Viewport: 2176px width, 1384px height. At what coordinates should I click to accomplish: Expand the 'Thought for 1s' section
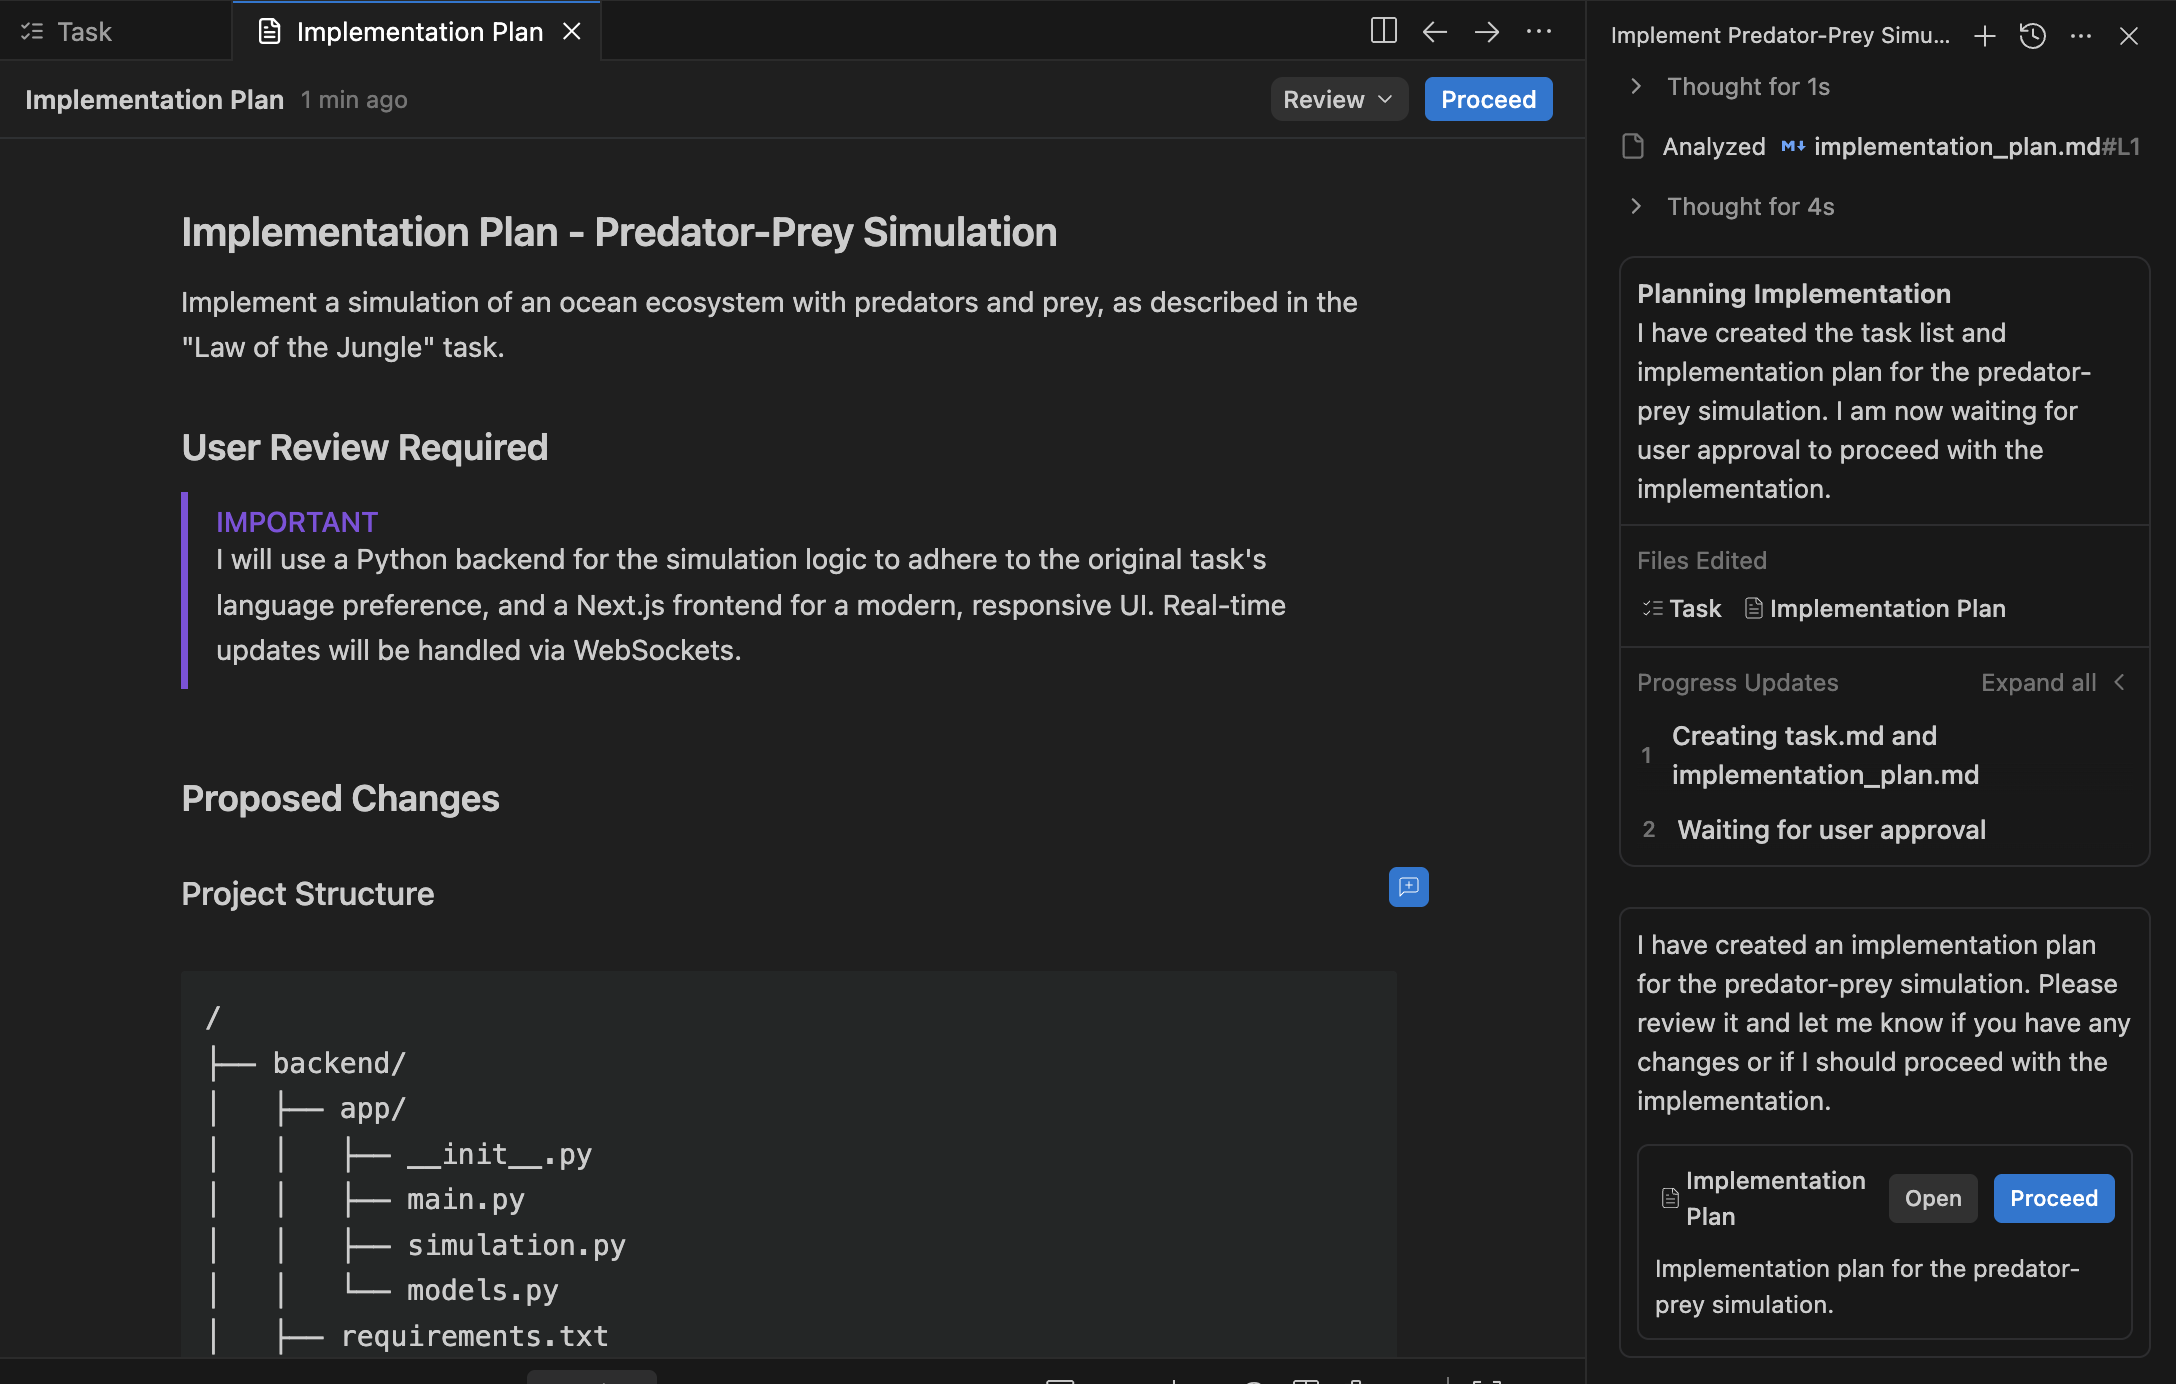tap(1747, 87)
